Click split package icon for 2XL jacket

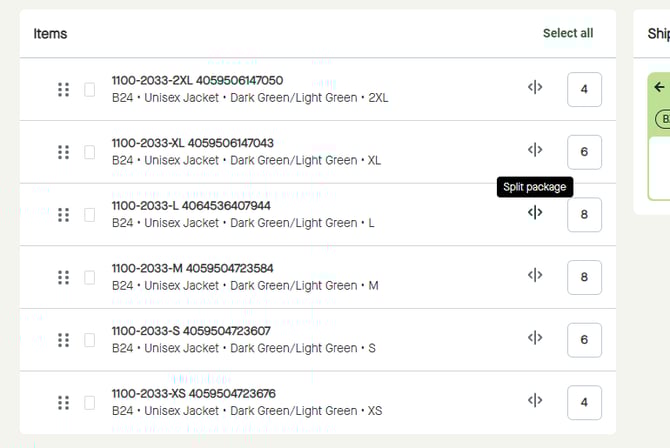click(x=535, y=88)
